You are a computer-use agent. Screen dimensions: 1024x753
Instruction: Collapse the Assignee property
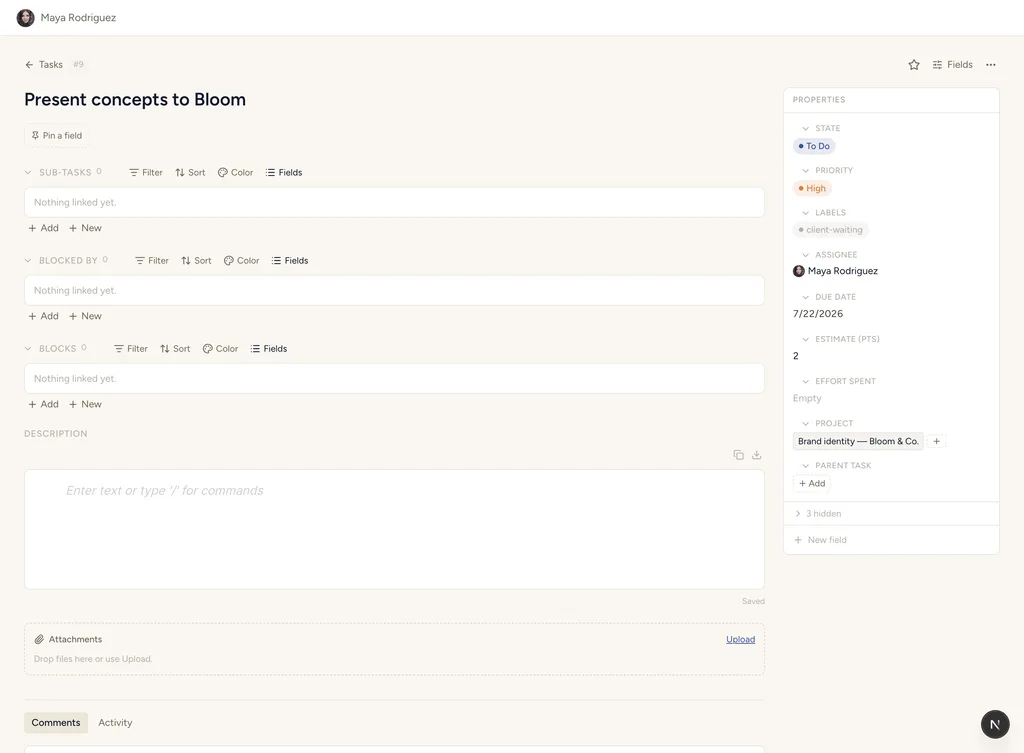point(805,255)
